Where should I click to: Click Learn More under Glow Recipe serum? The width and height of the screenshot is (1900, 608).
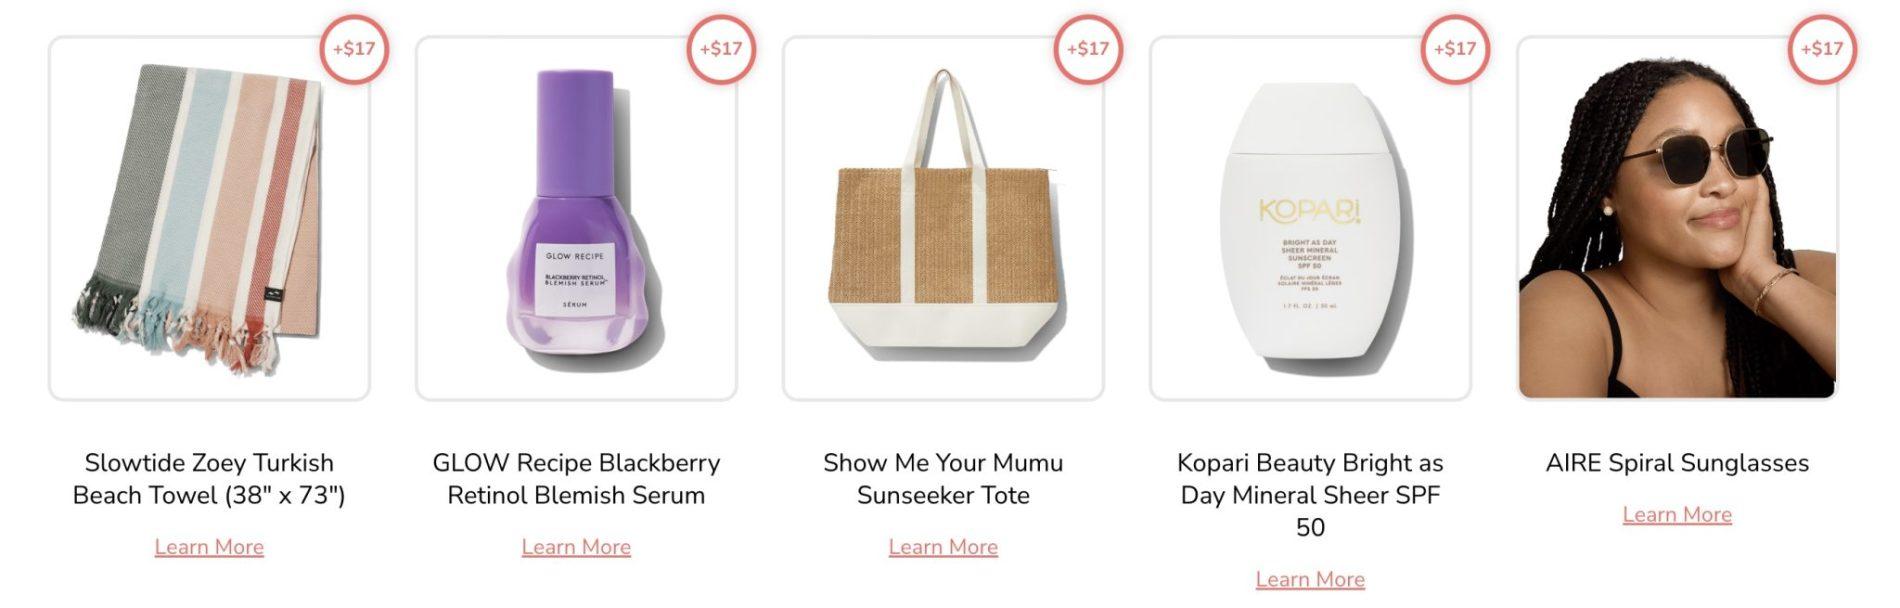(576, 547)
